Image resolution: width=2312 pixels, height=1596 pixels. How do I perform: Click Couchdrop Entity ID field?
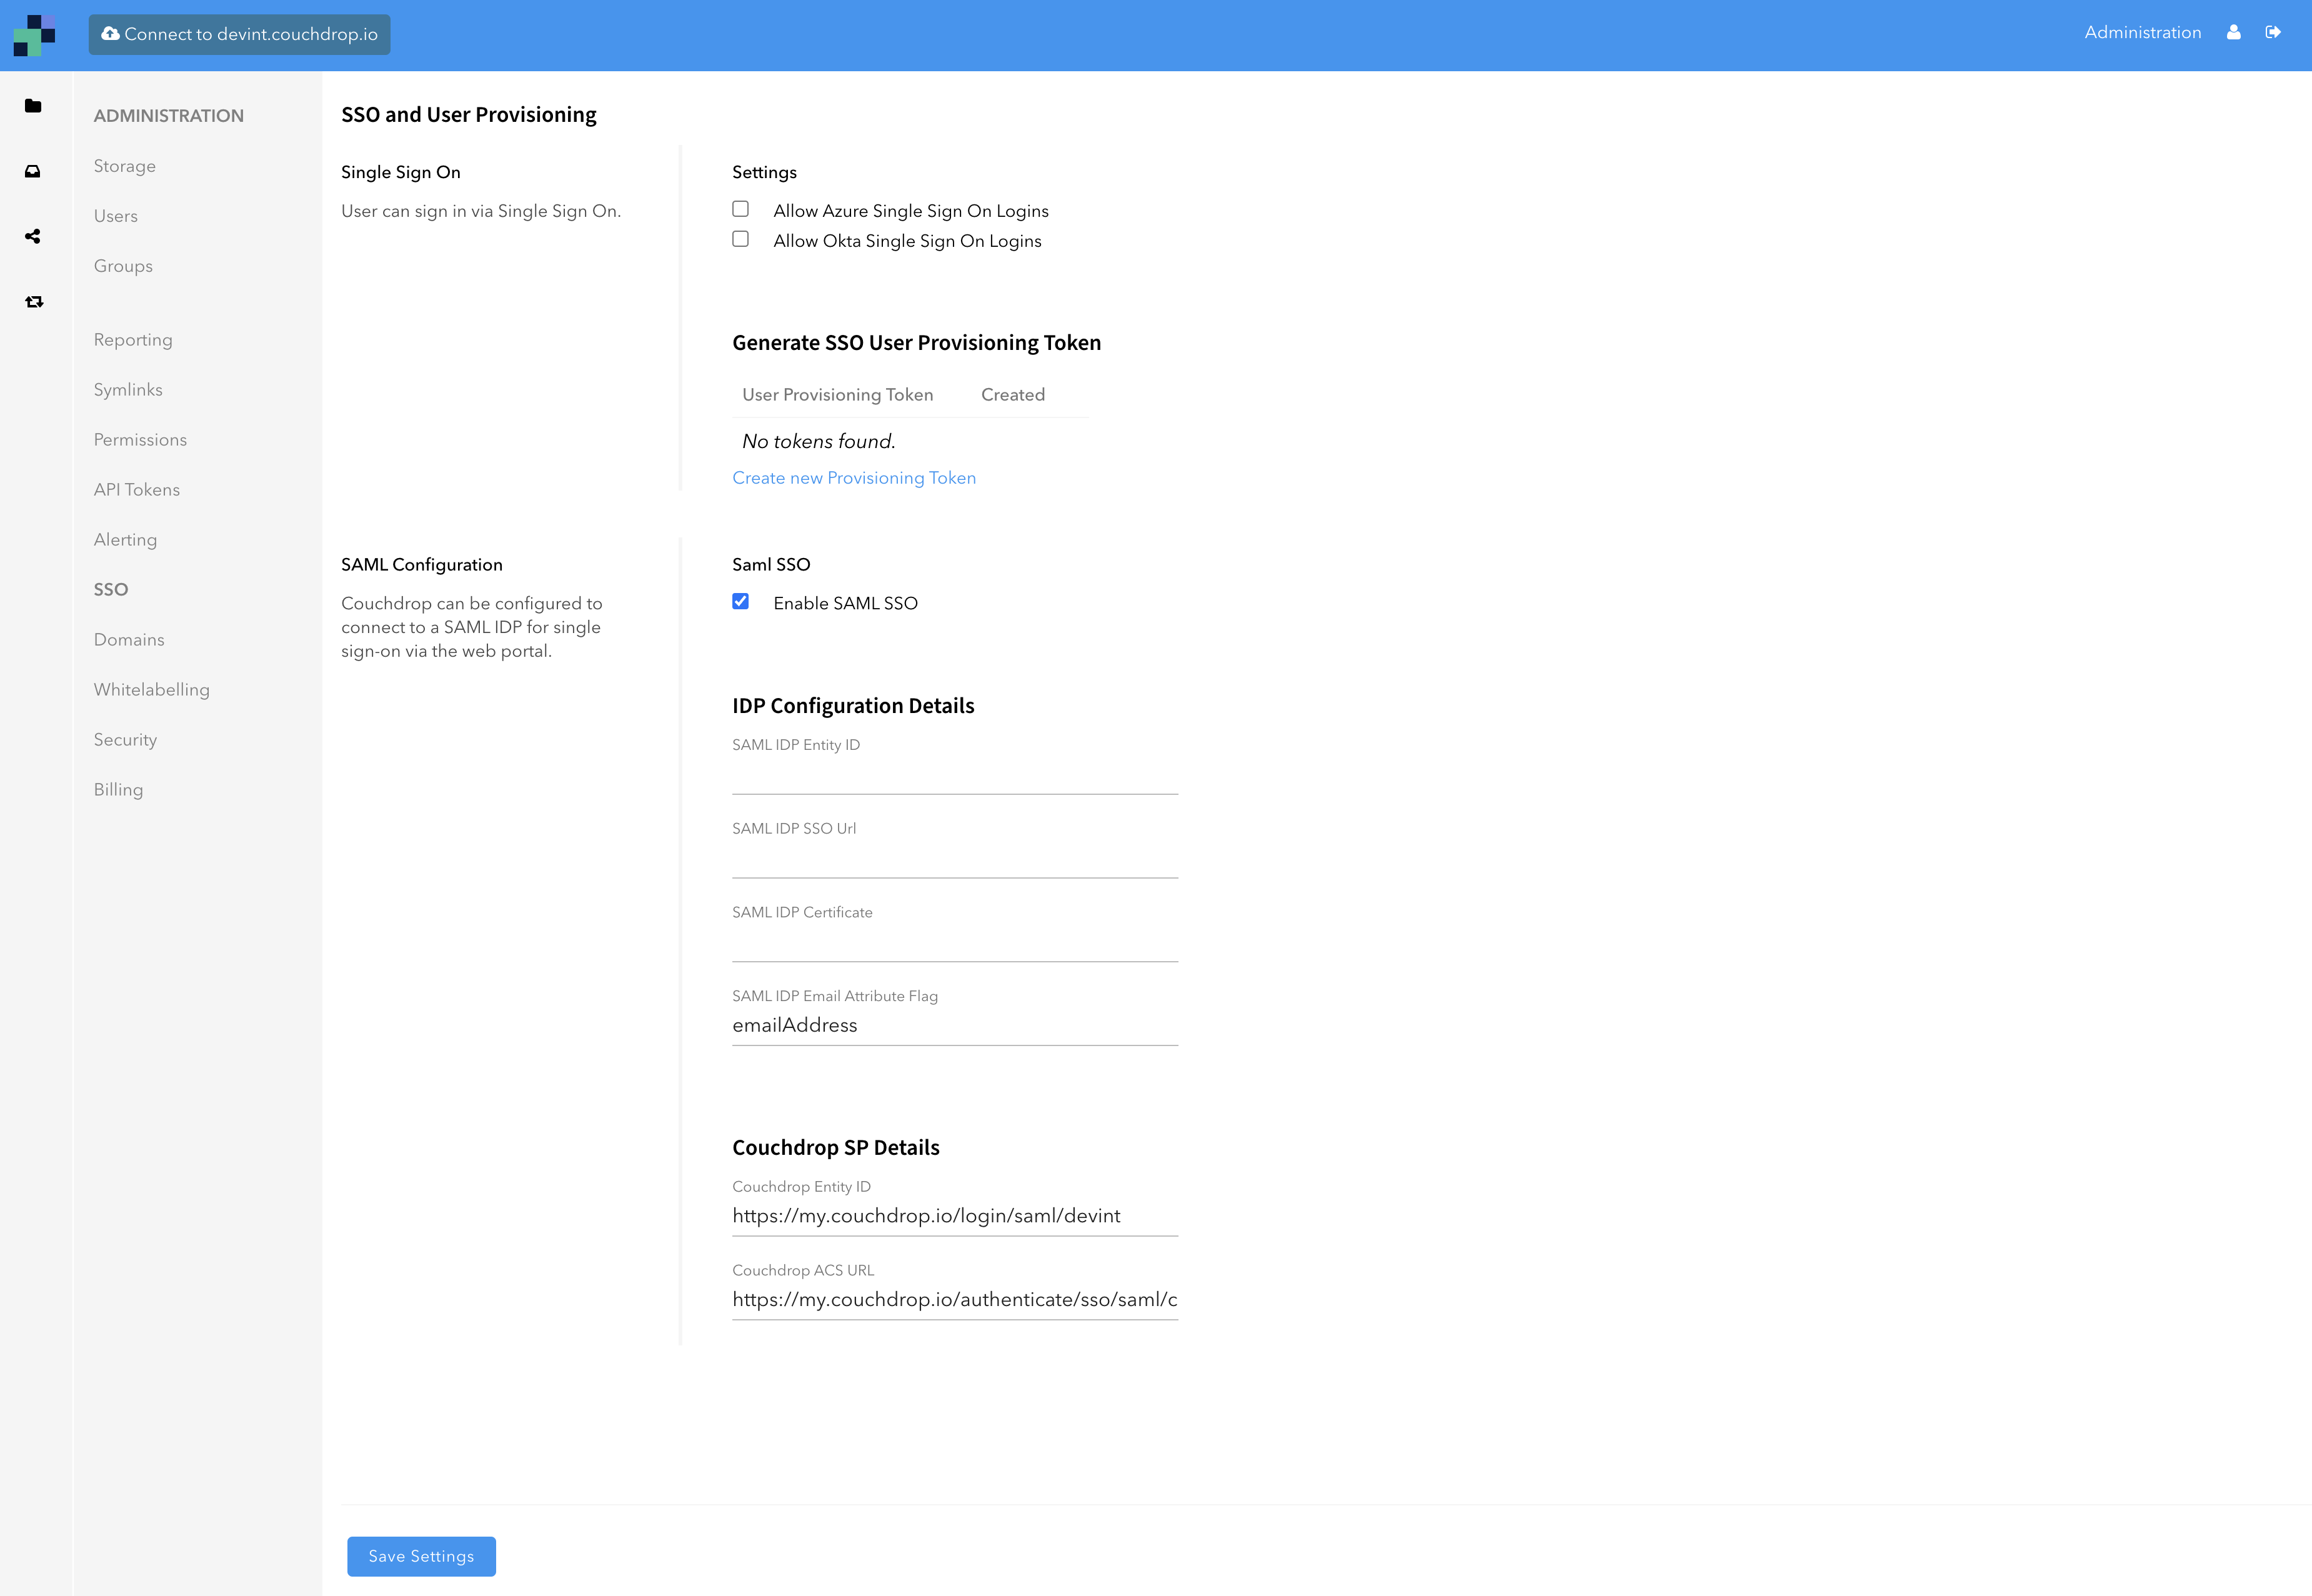(x=955, y=1216)
